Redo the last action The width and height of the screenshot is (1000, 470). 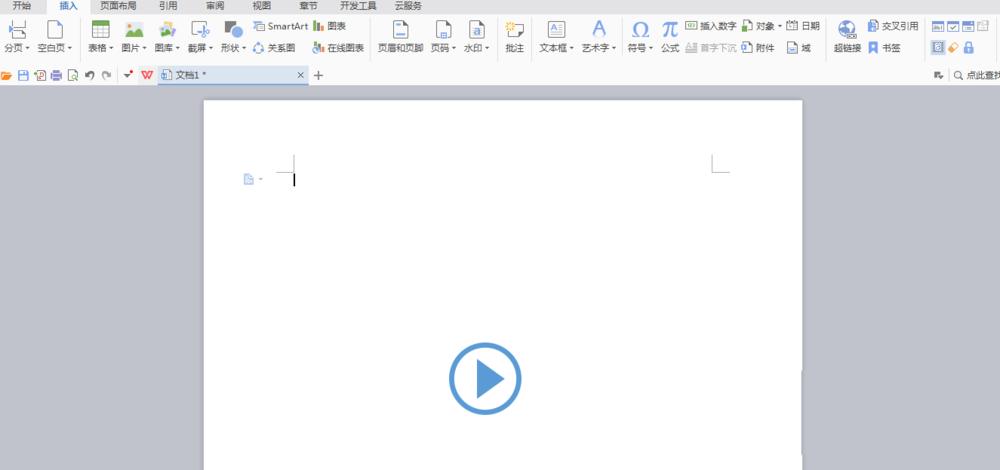(x=107, y=75)
